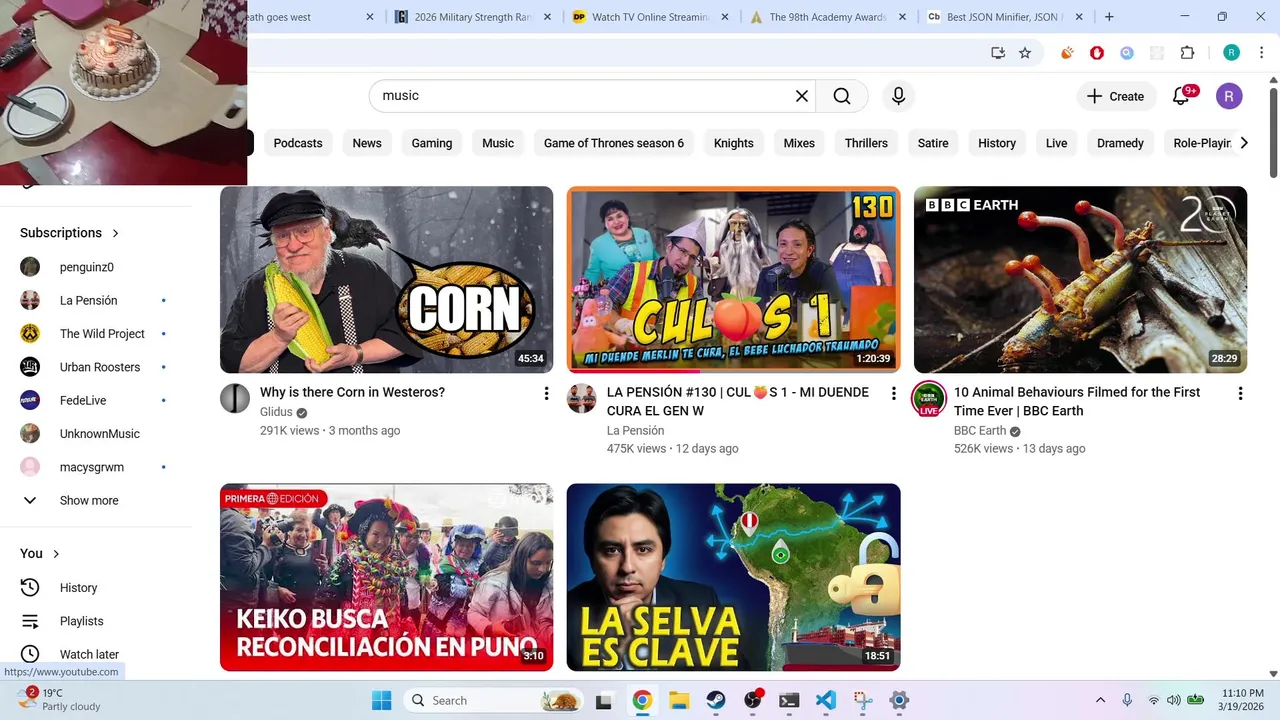Image resolution: width=1280 pixels, height=720 pixels.
Task: Open Visual Studio Code from the taskbar
Action: (826, 700)
